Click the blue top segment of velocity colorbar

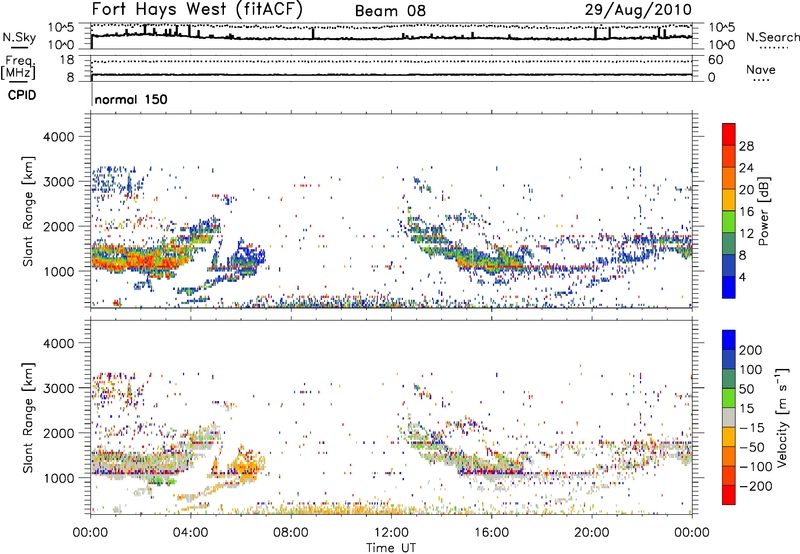(729, 340)
